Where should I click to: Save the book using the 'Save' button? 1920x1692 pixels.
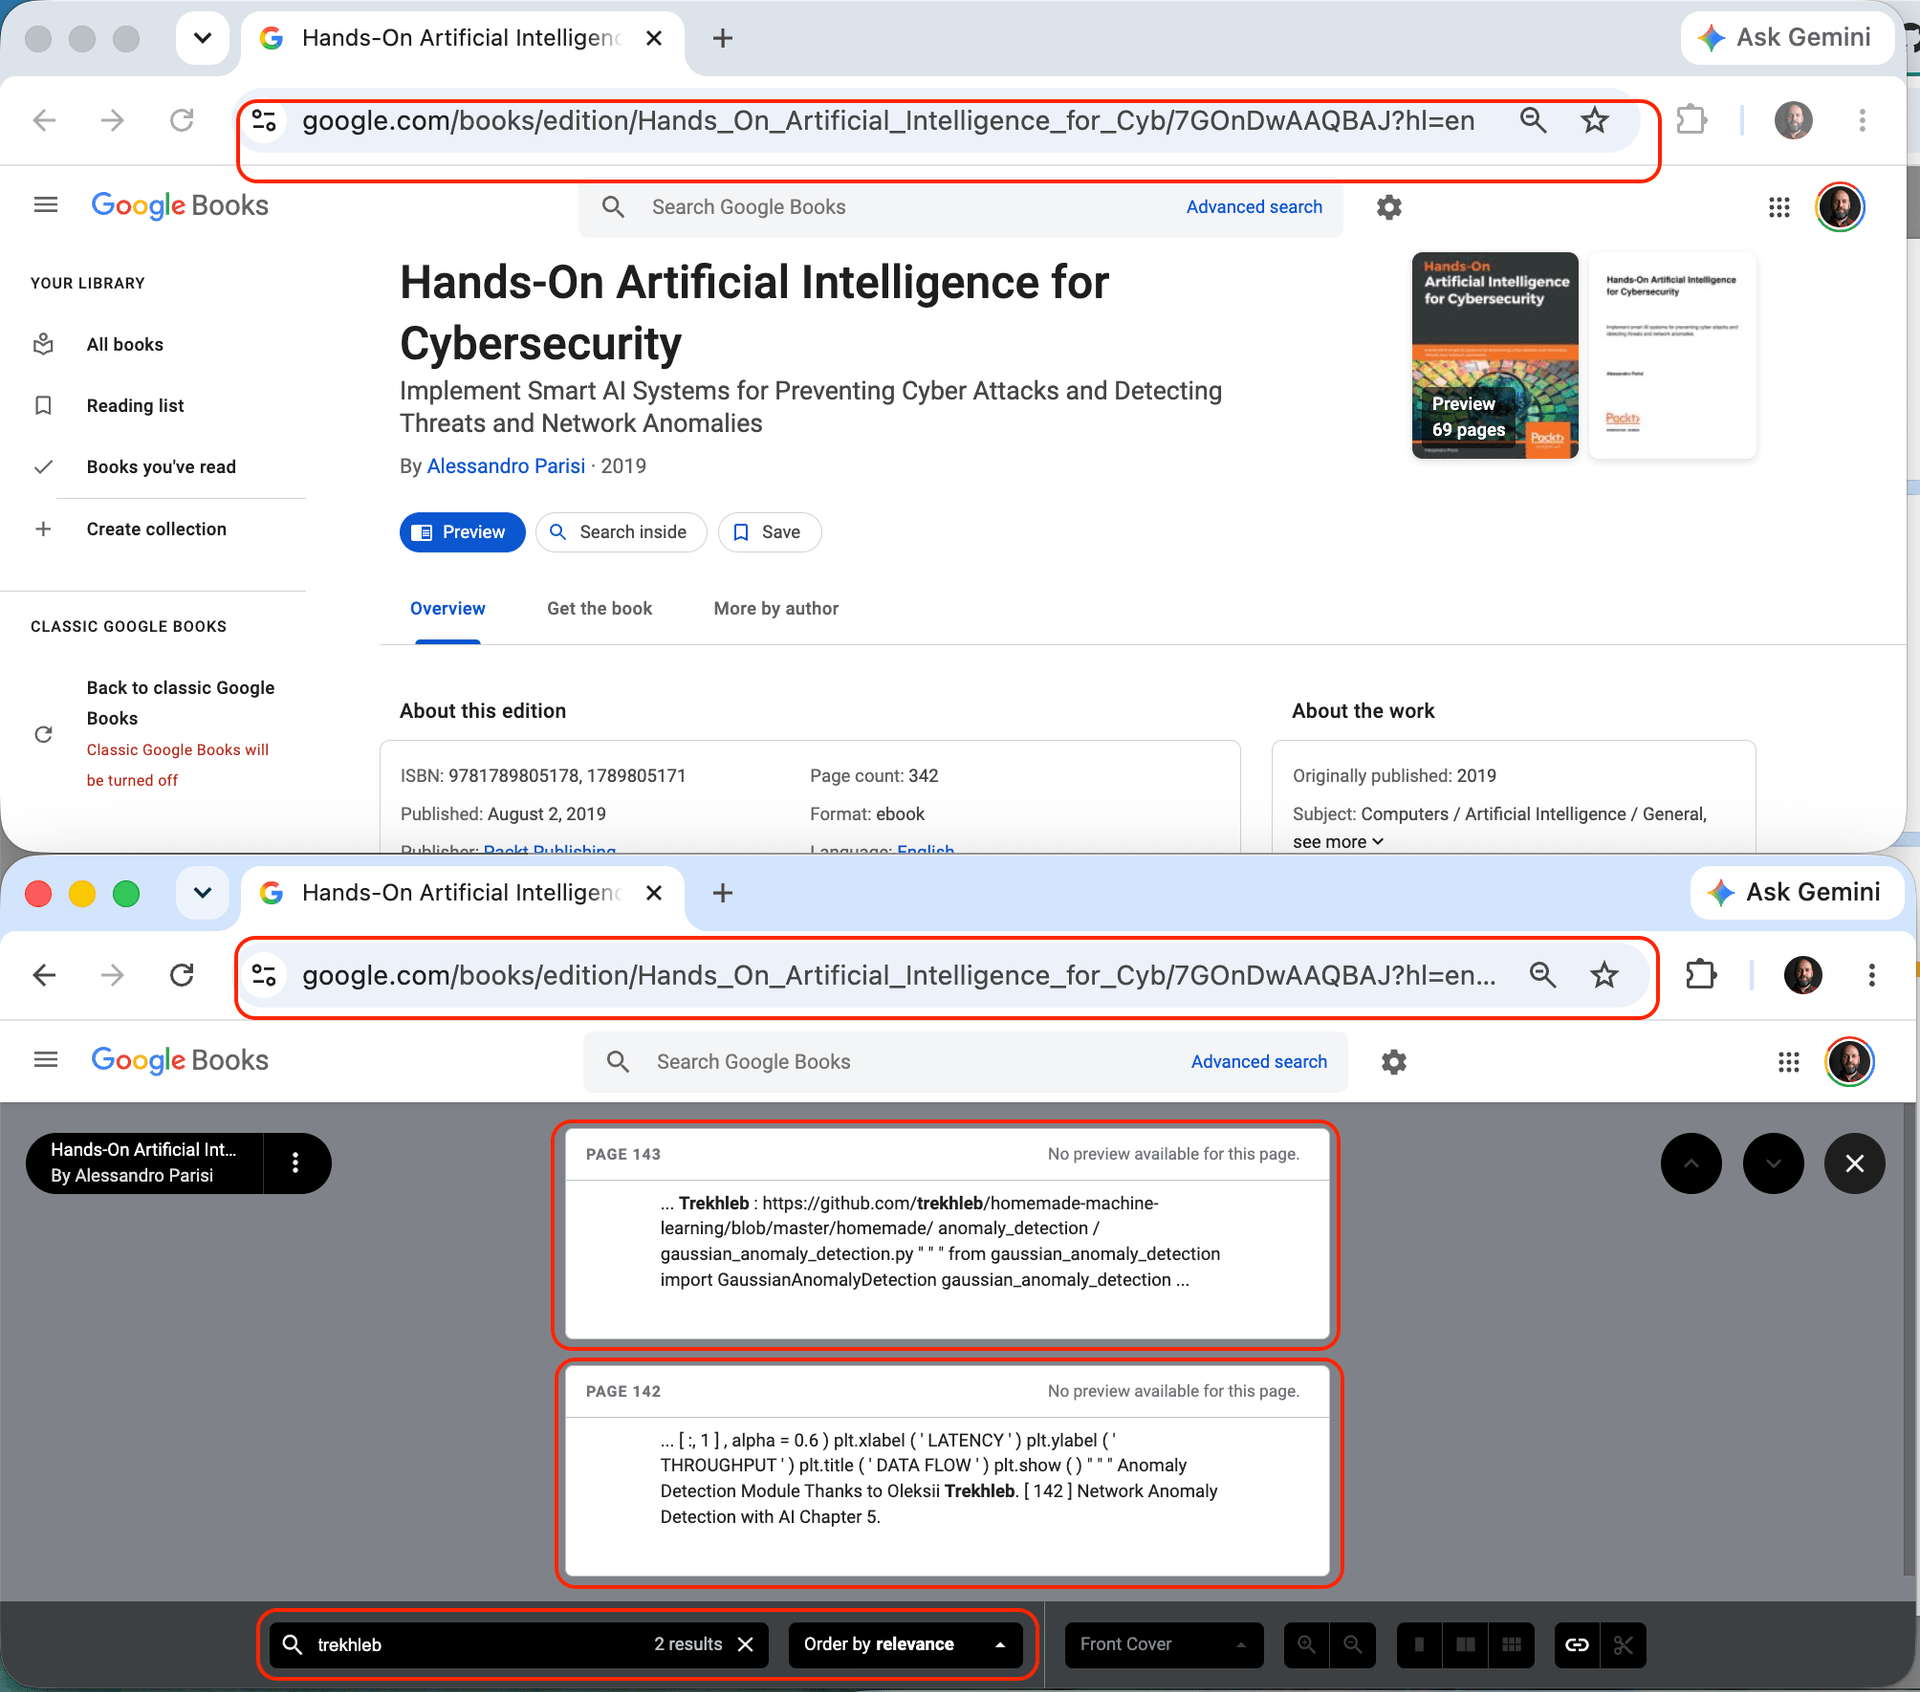point(770,532)
